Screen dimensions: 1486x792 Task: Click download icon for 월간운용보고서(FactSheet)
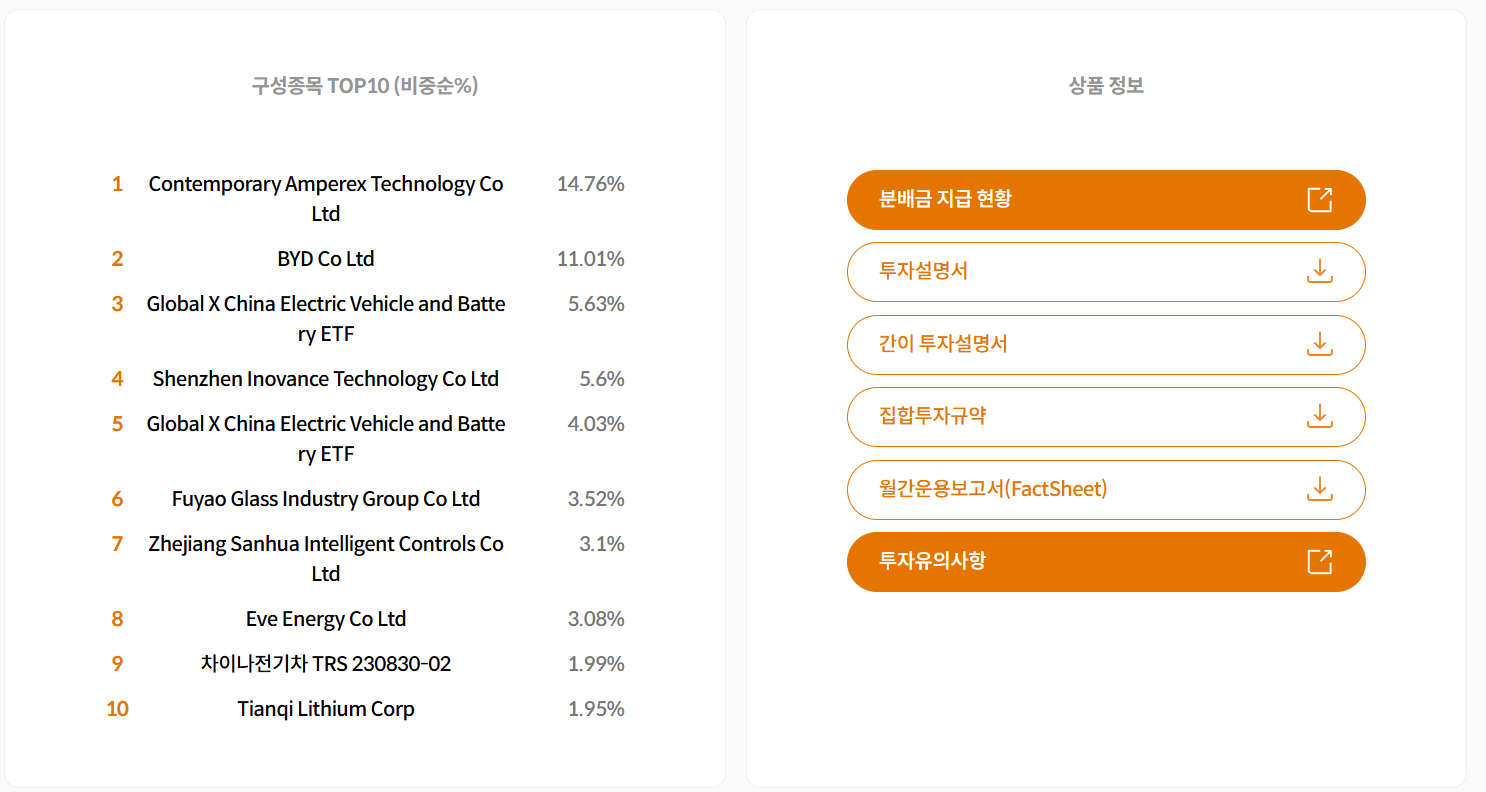point(1320,489)
